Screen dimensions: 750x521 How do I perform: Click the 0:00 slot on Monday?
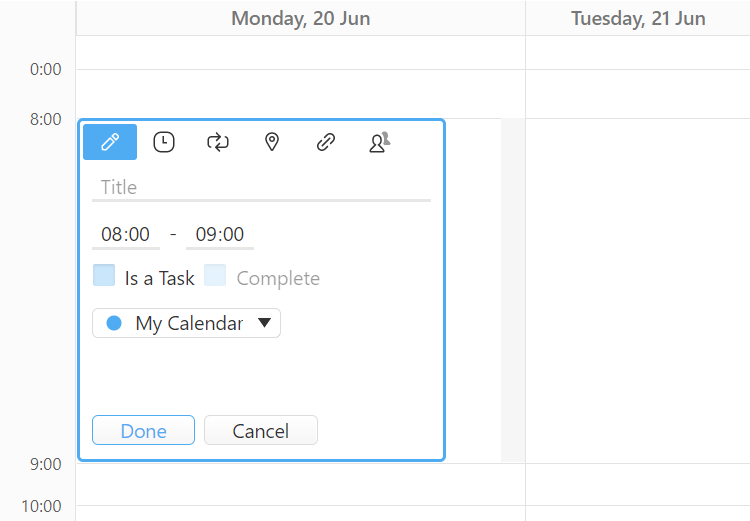pos(301,94)
